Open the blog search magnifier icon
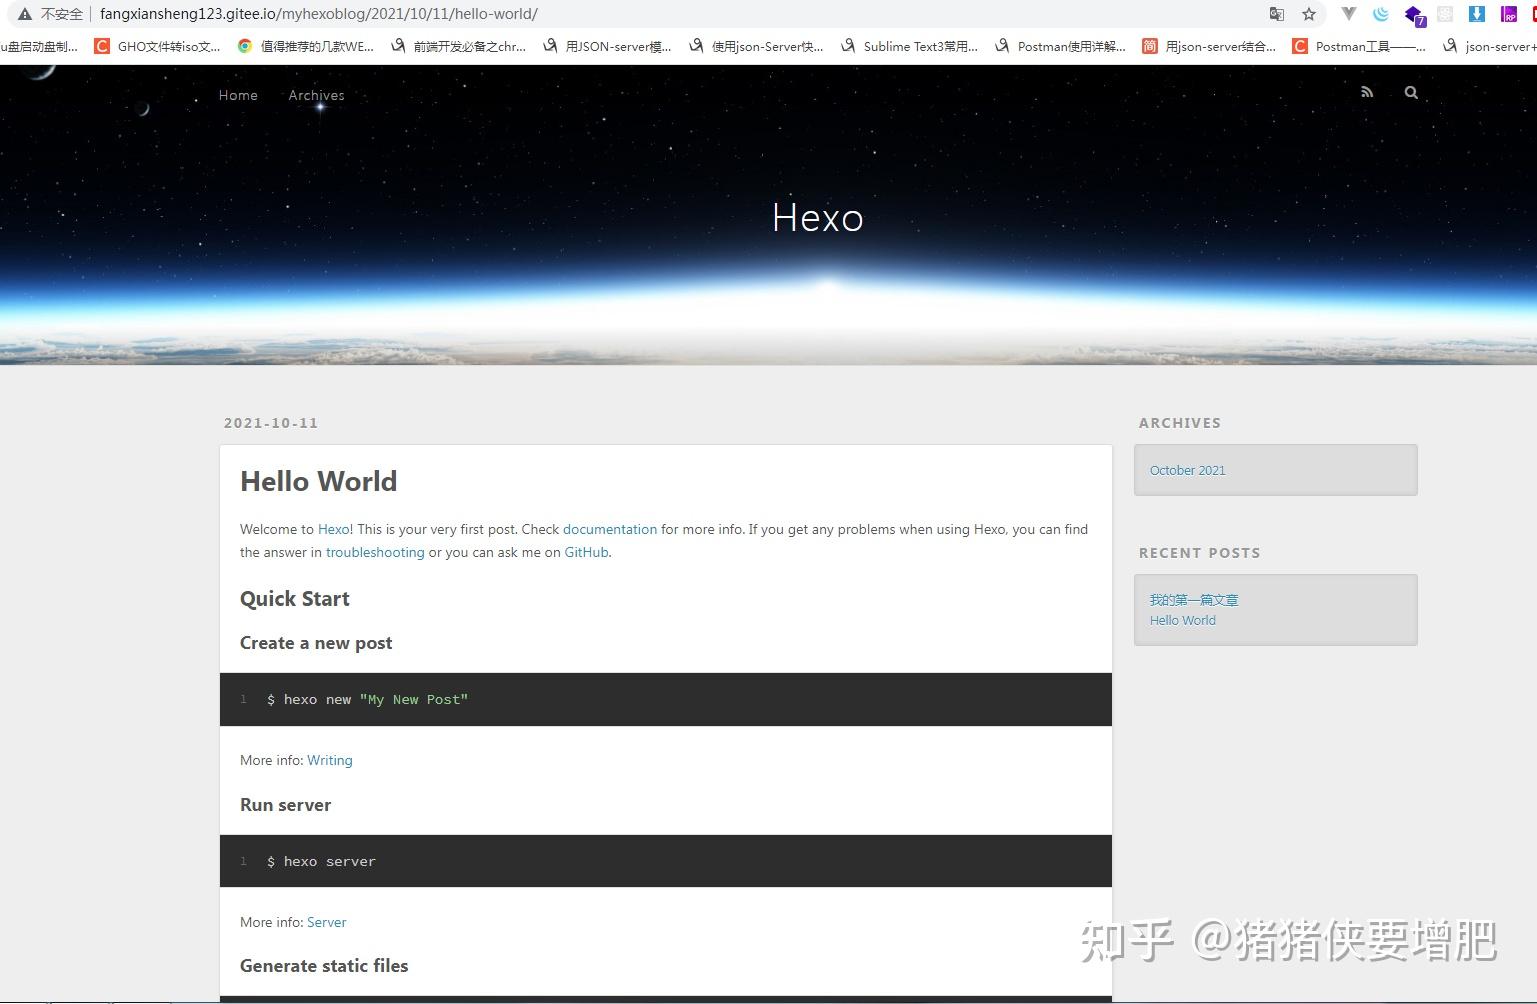The image size is (1537, 1004). coord(1410,91)
